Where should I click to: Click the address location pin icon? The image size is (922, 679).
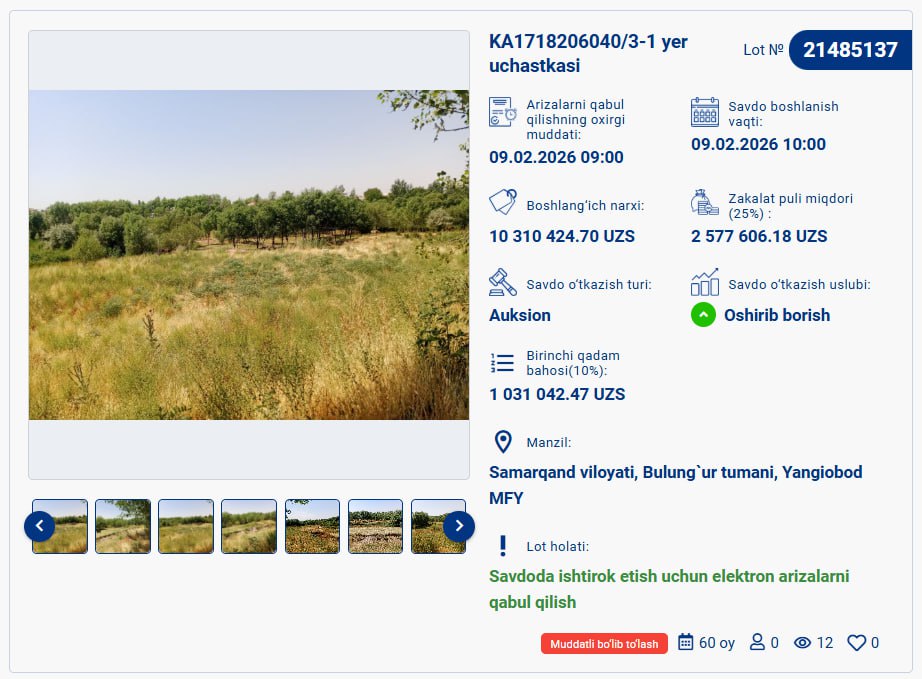[503, 442]
